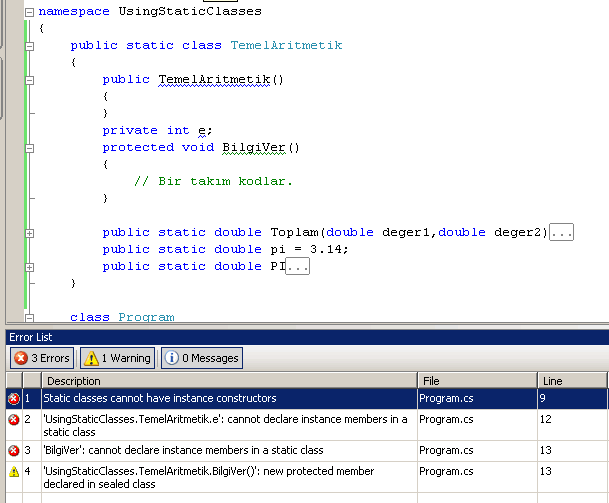Screen dimensions: 609x503
Task: Click the error icon on row 3
Action: click(13, 450)
